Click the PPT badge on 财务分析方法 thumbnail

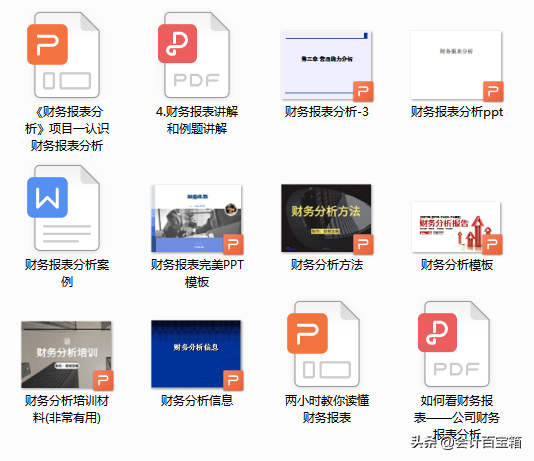(x=363, y=244)
